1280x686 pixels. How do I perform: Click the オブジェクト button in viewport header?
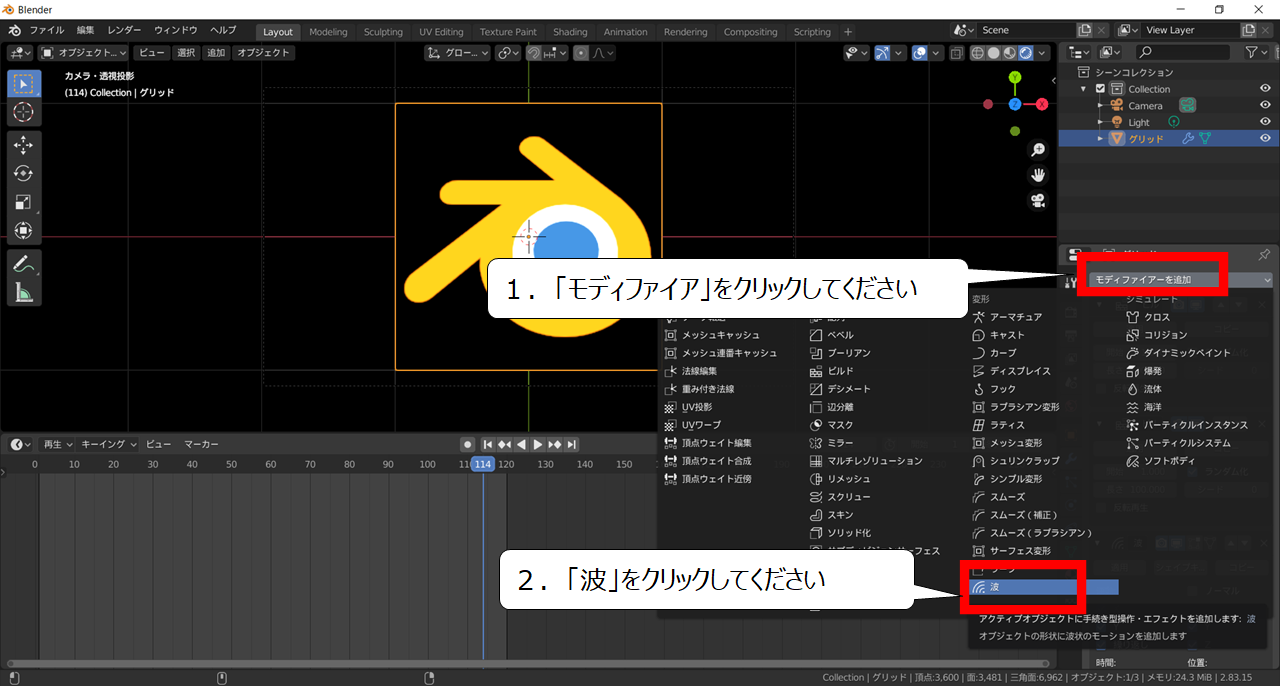pos(263,53)
